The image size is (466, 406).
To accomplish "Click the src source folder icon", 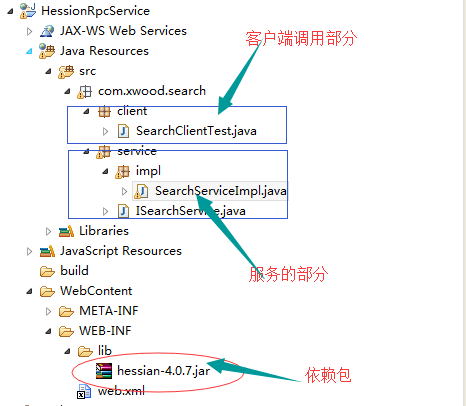I will point(66,71).
